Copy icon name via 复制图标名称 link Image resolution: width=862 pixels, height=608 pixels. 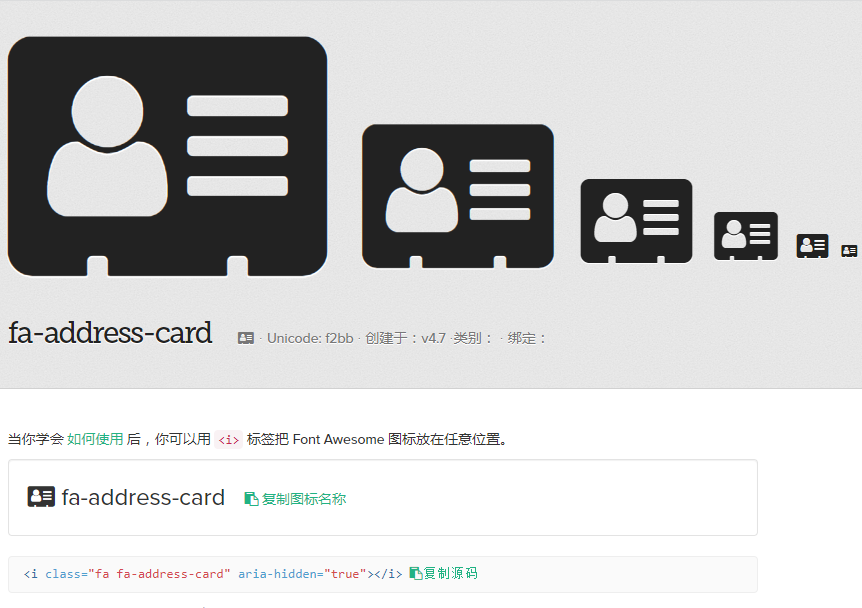click(x=303, y=498)
